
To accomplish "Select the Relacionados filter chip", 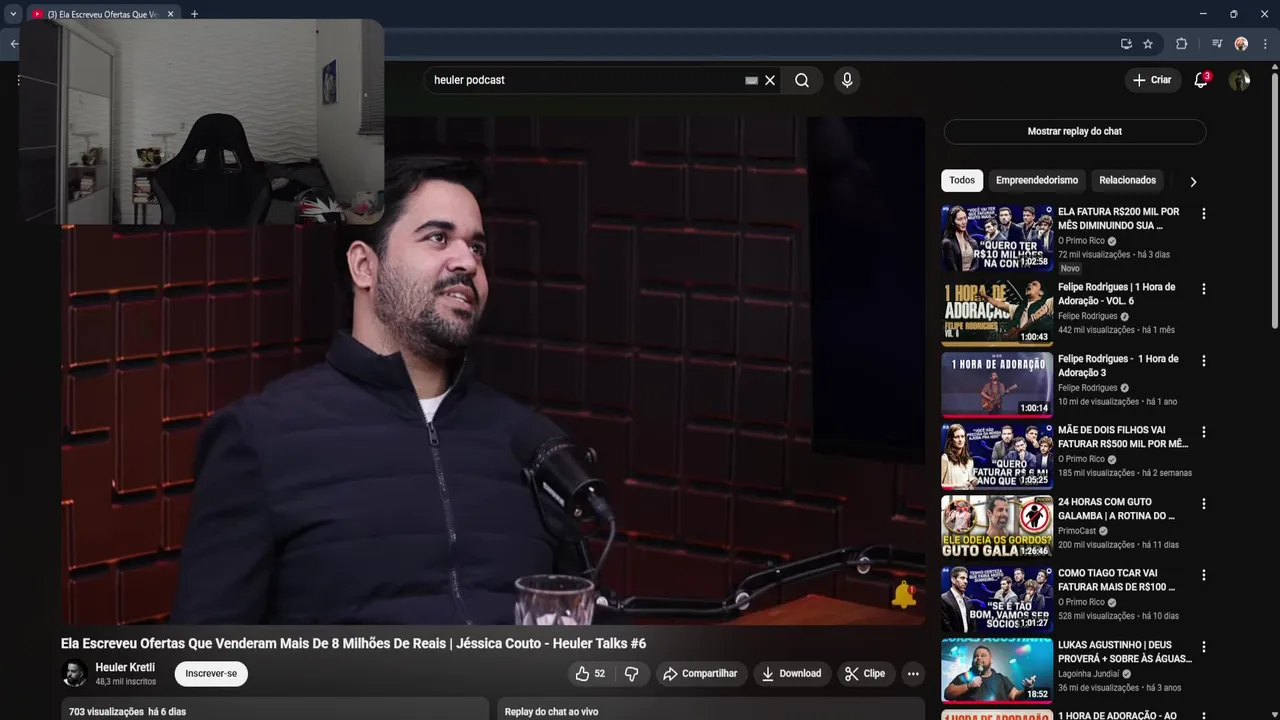I will pos(1127,180).
